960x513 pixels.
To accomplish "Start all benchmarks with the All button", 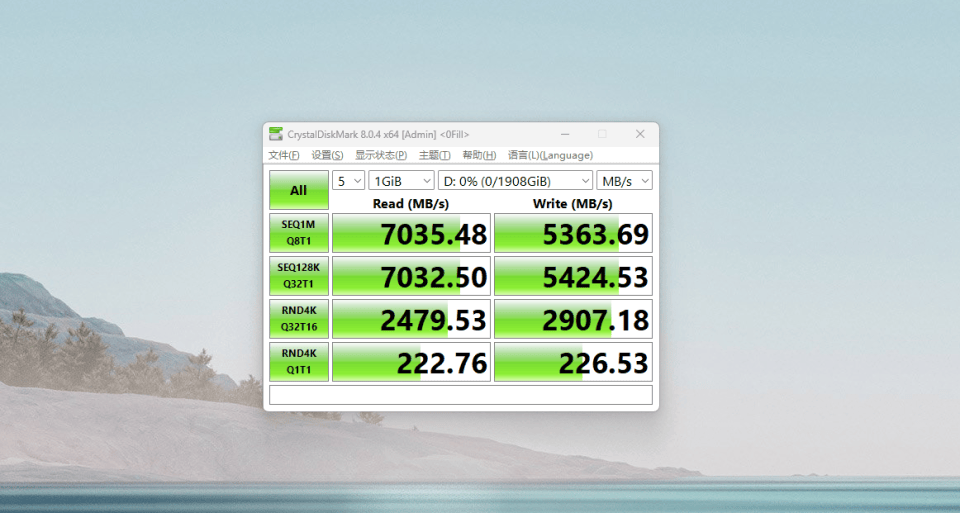I will click(298, 190).
